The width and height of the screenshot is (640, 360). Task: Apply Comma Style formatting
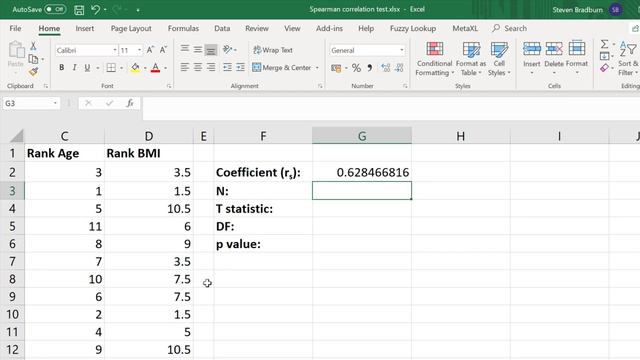tap(369, 68)
